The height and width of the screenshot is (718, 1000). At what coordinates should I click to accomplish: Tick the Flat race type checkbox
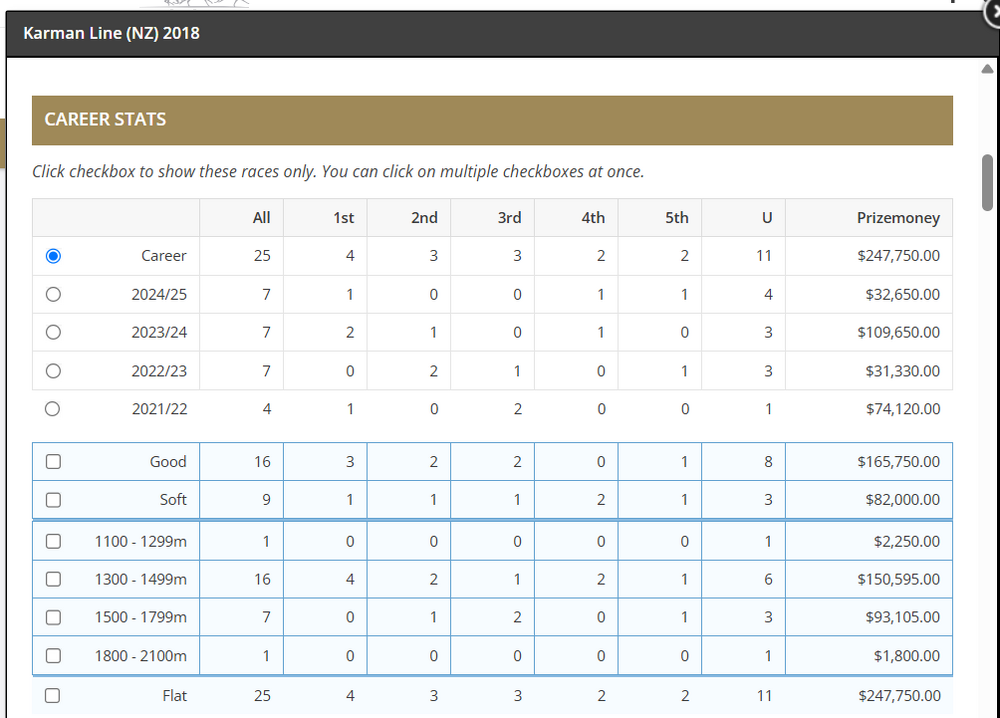[x=54, y=696]
